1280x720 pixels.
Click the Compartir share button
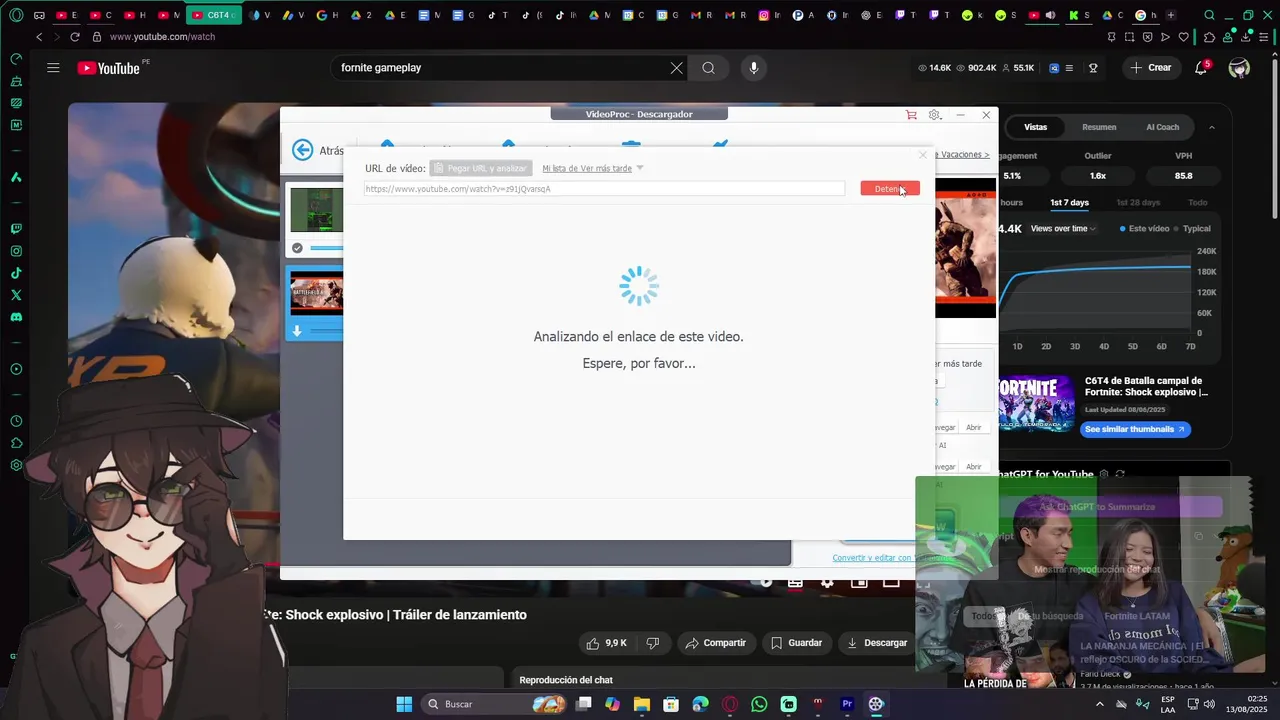tap(715, 643)
